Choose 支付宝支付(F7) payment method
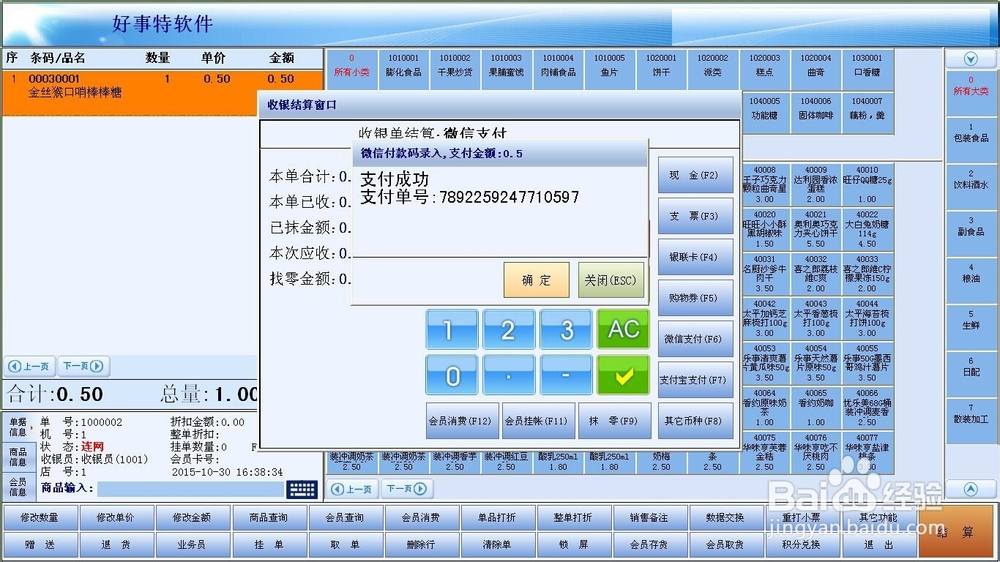The height and width of the screenshot is (562, 1000). tap(695, 380)
